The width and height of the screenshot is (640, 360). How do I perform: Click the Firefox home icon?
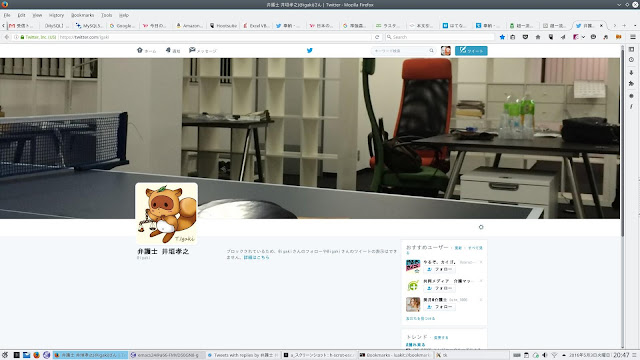click(538, 37)
